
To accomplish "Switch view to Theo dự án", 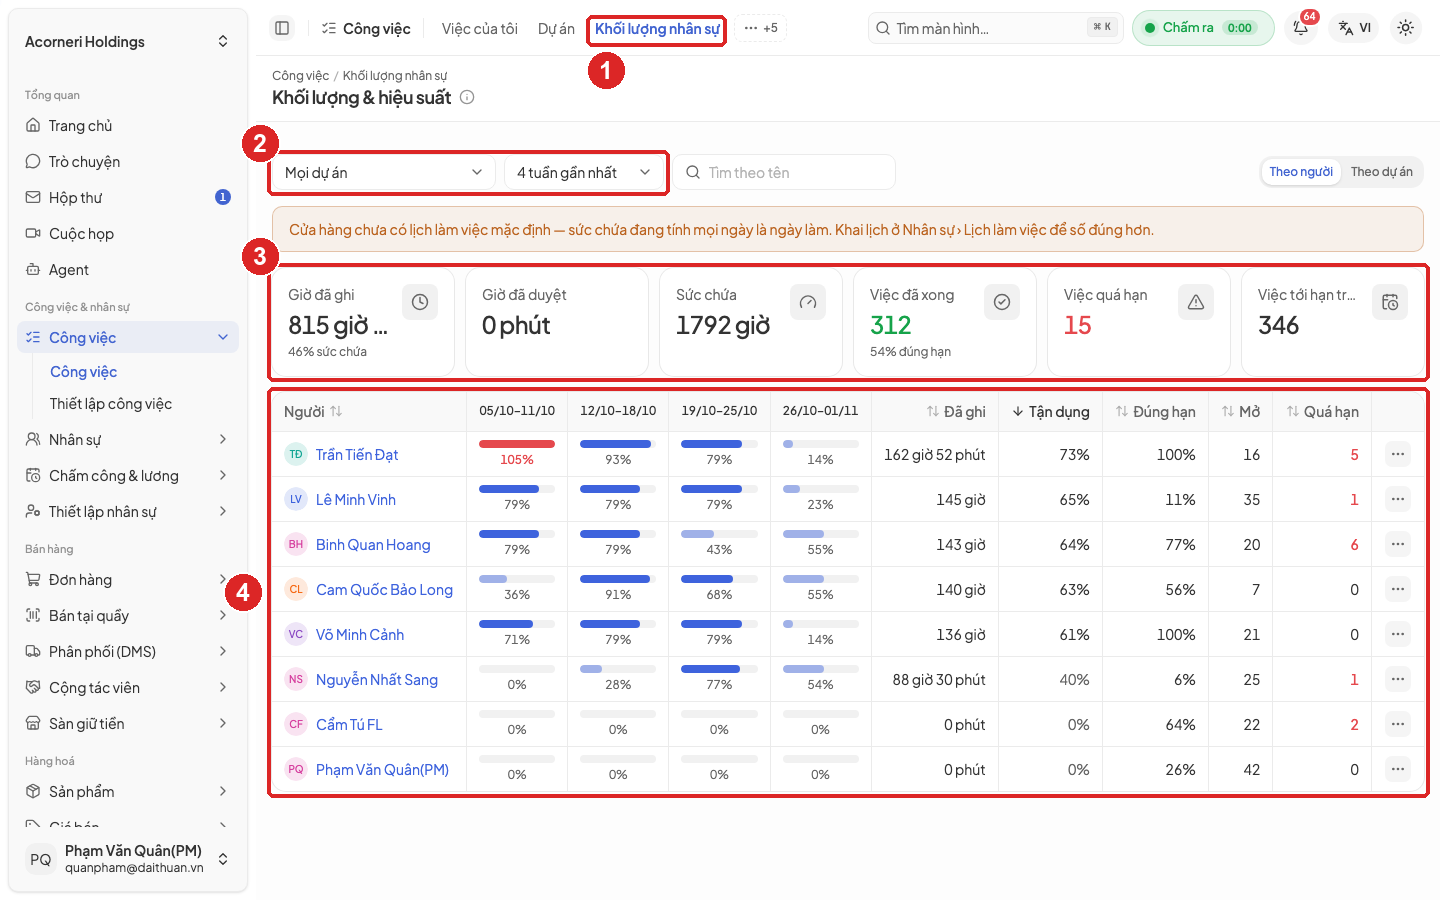I will tap(1381, 172).
